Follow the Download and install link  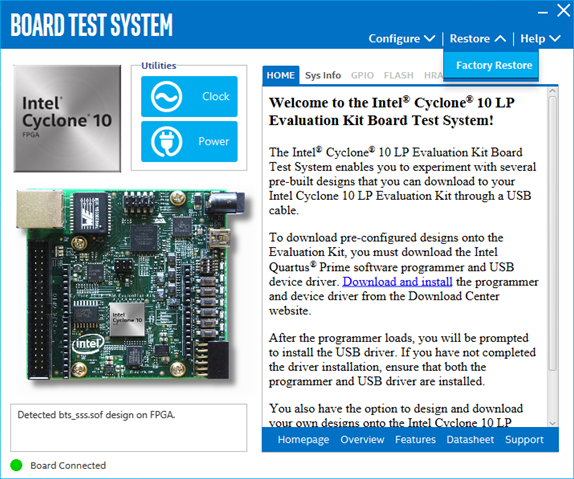click(397, 282)
